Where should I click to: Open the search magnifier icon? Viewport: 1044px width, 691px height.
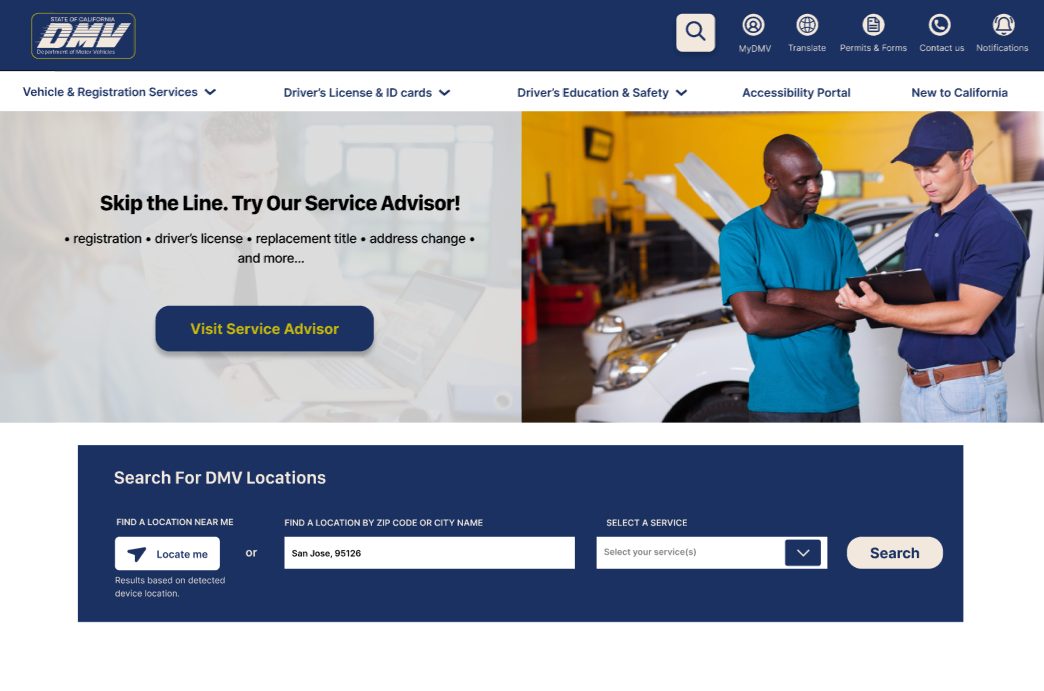tap(695, 32)
